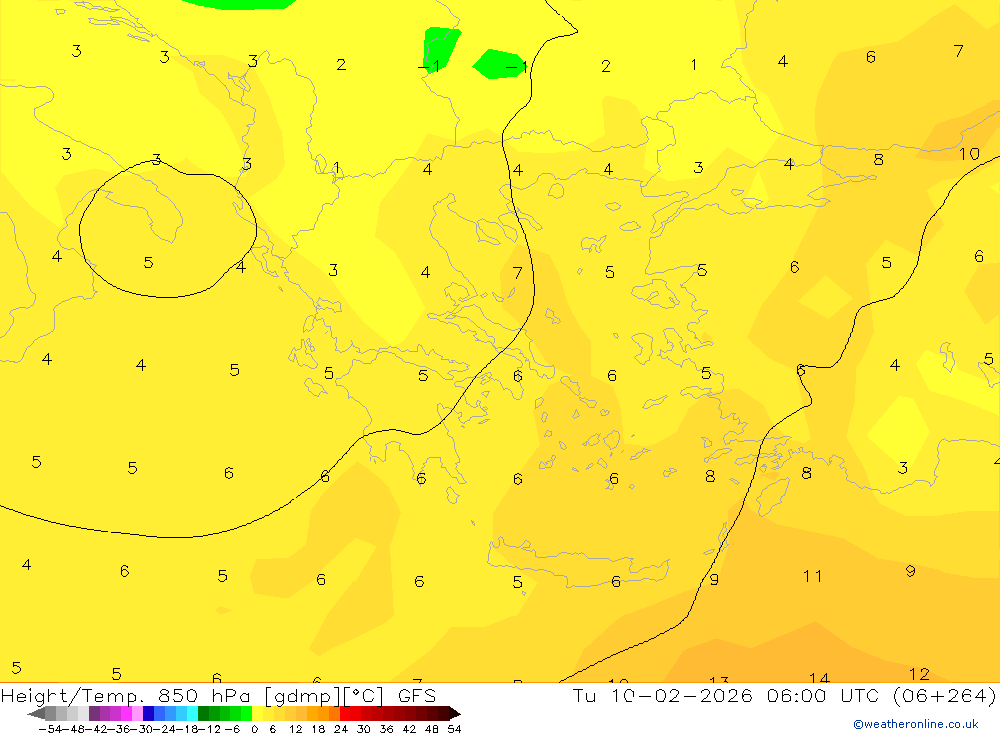Click the weatheronline.co.uk copyright link

tap(915, 724)
